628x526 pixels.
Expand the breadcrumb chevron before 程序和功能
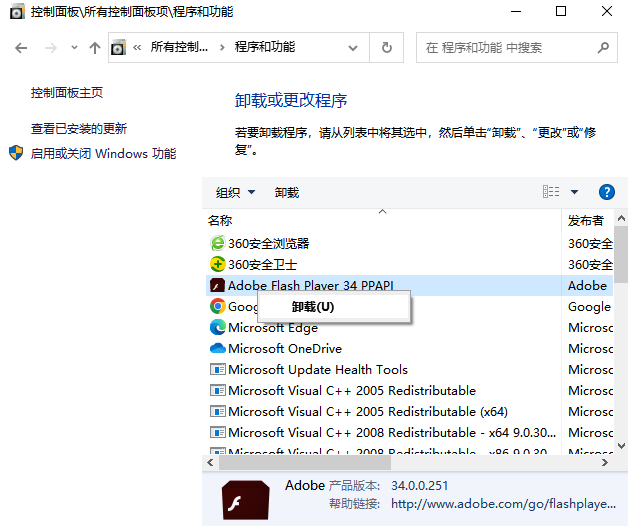pyautogui.click(x=222, y=48)
